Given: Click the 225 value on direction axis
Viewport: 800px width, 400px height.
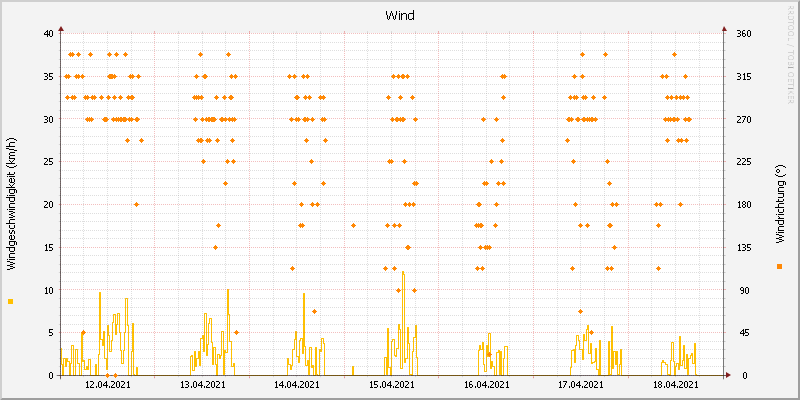Looking at the screenshot, I should point(743,162).
